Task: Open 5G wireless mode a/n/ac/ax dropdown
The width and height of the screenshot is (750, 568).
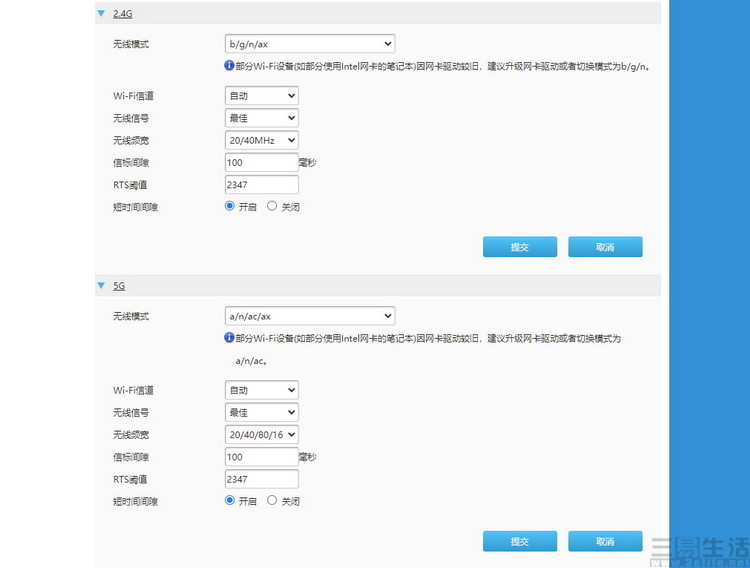Action: pos(309,316)
